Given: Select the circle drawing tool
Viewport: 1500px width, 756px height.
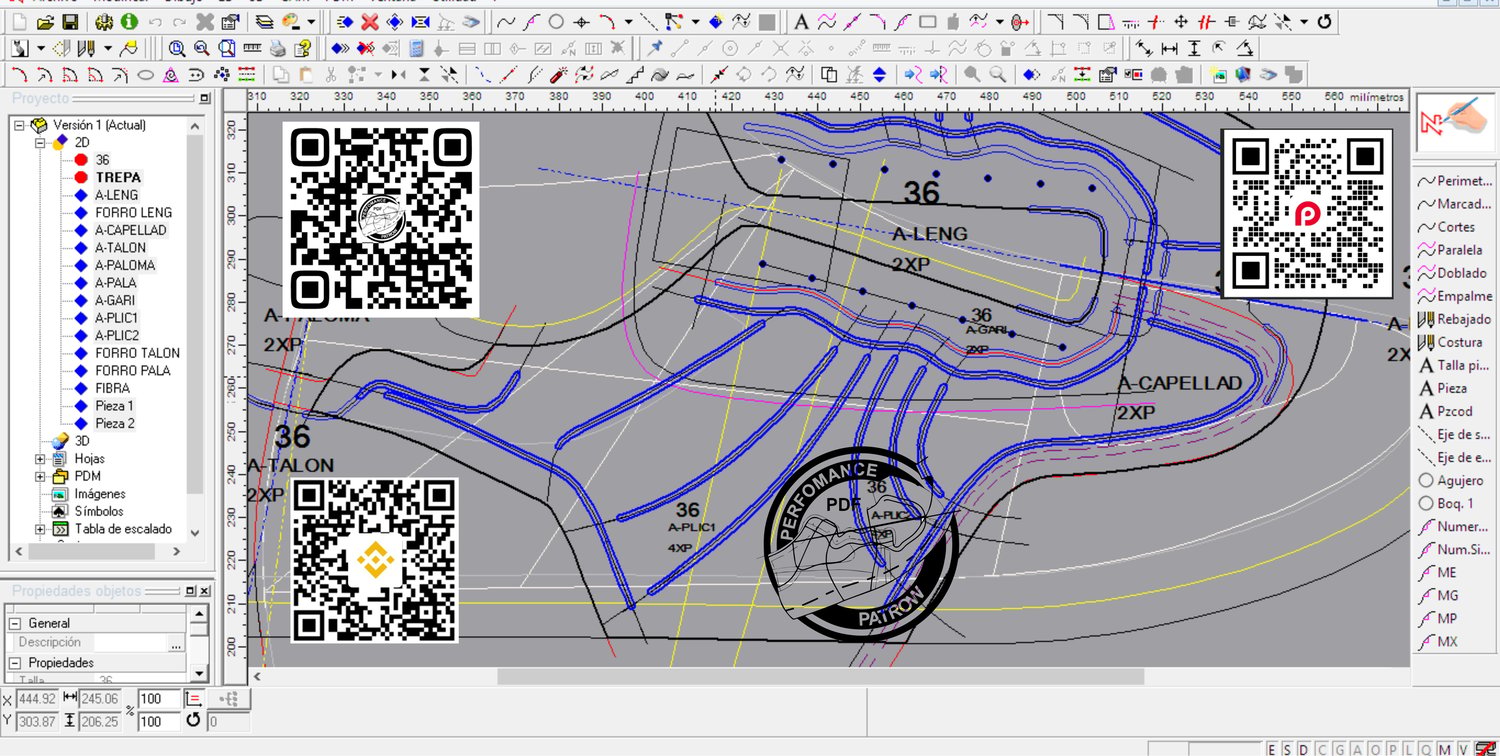Looking at the screenshot, I should pyautogui.click(x=556, y=22).
